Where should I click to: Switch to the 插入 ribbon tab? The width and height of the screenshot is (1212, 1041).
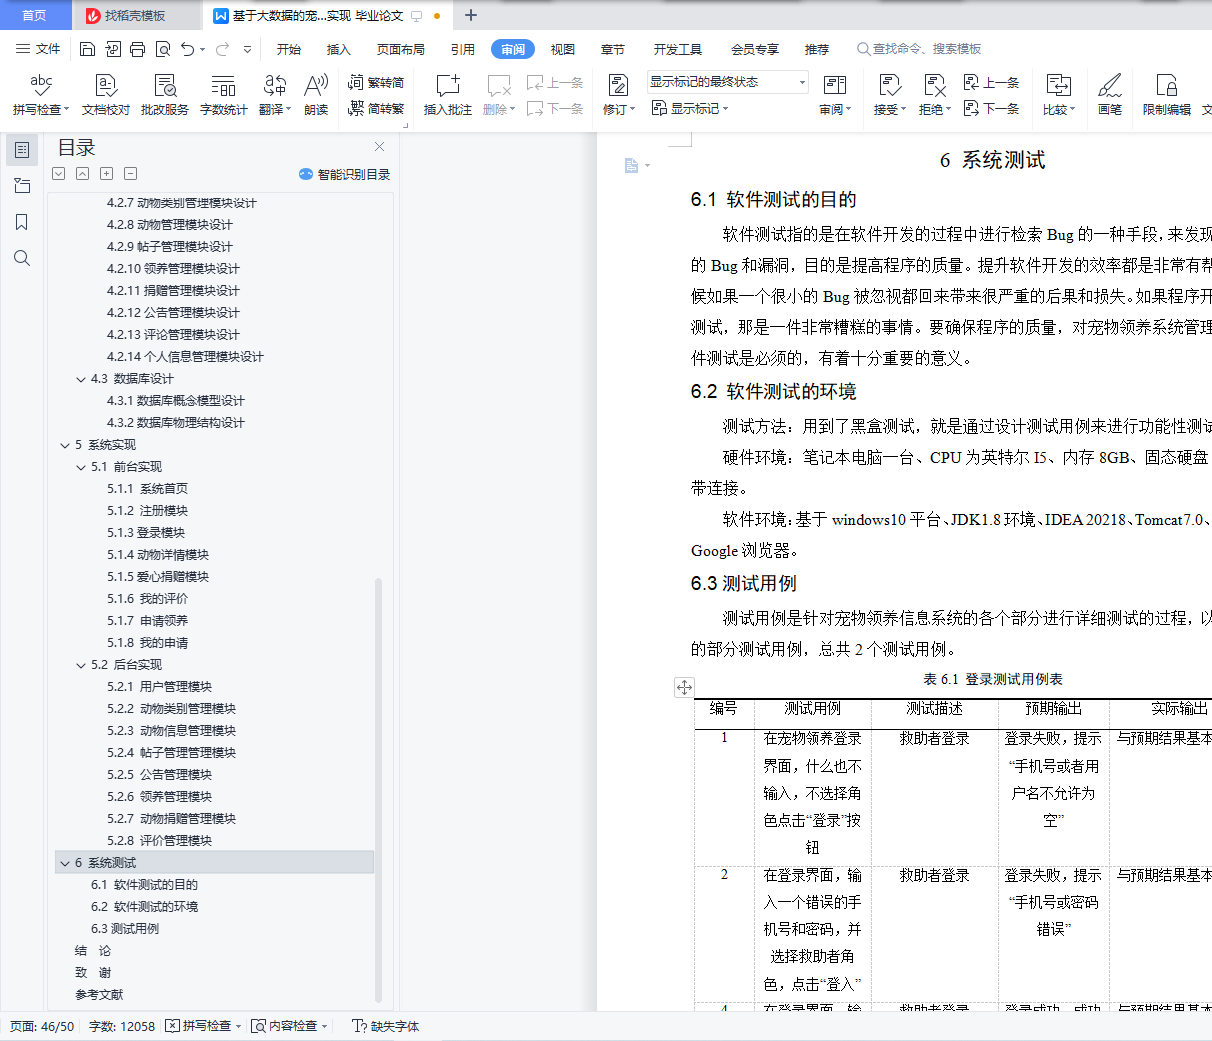point(339,49)
